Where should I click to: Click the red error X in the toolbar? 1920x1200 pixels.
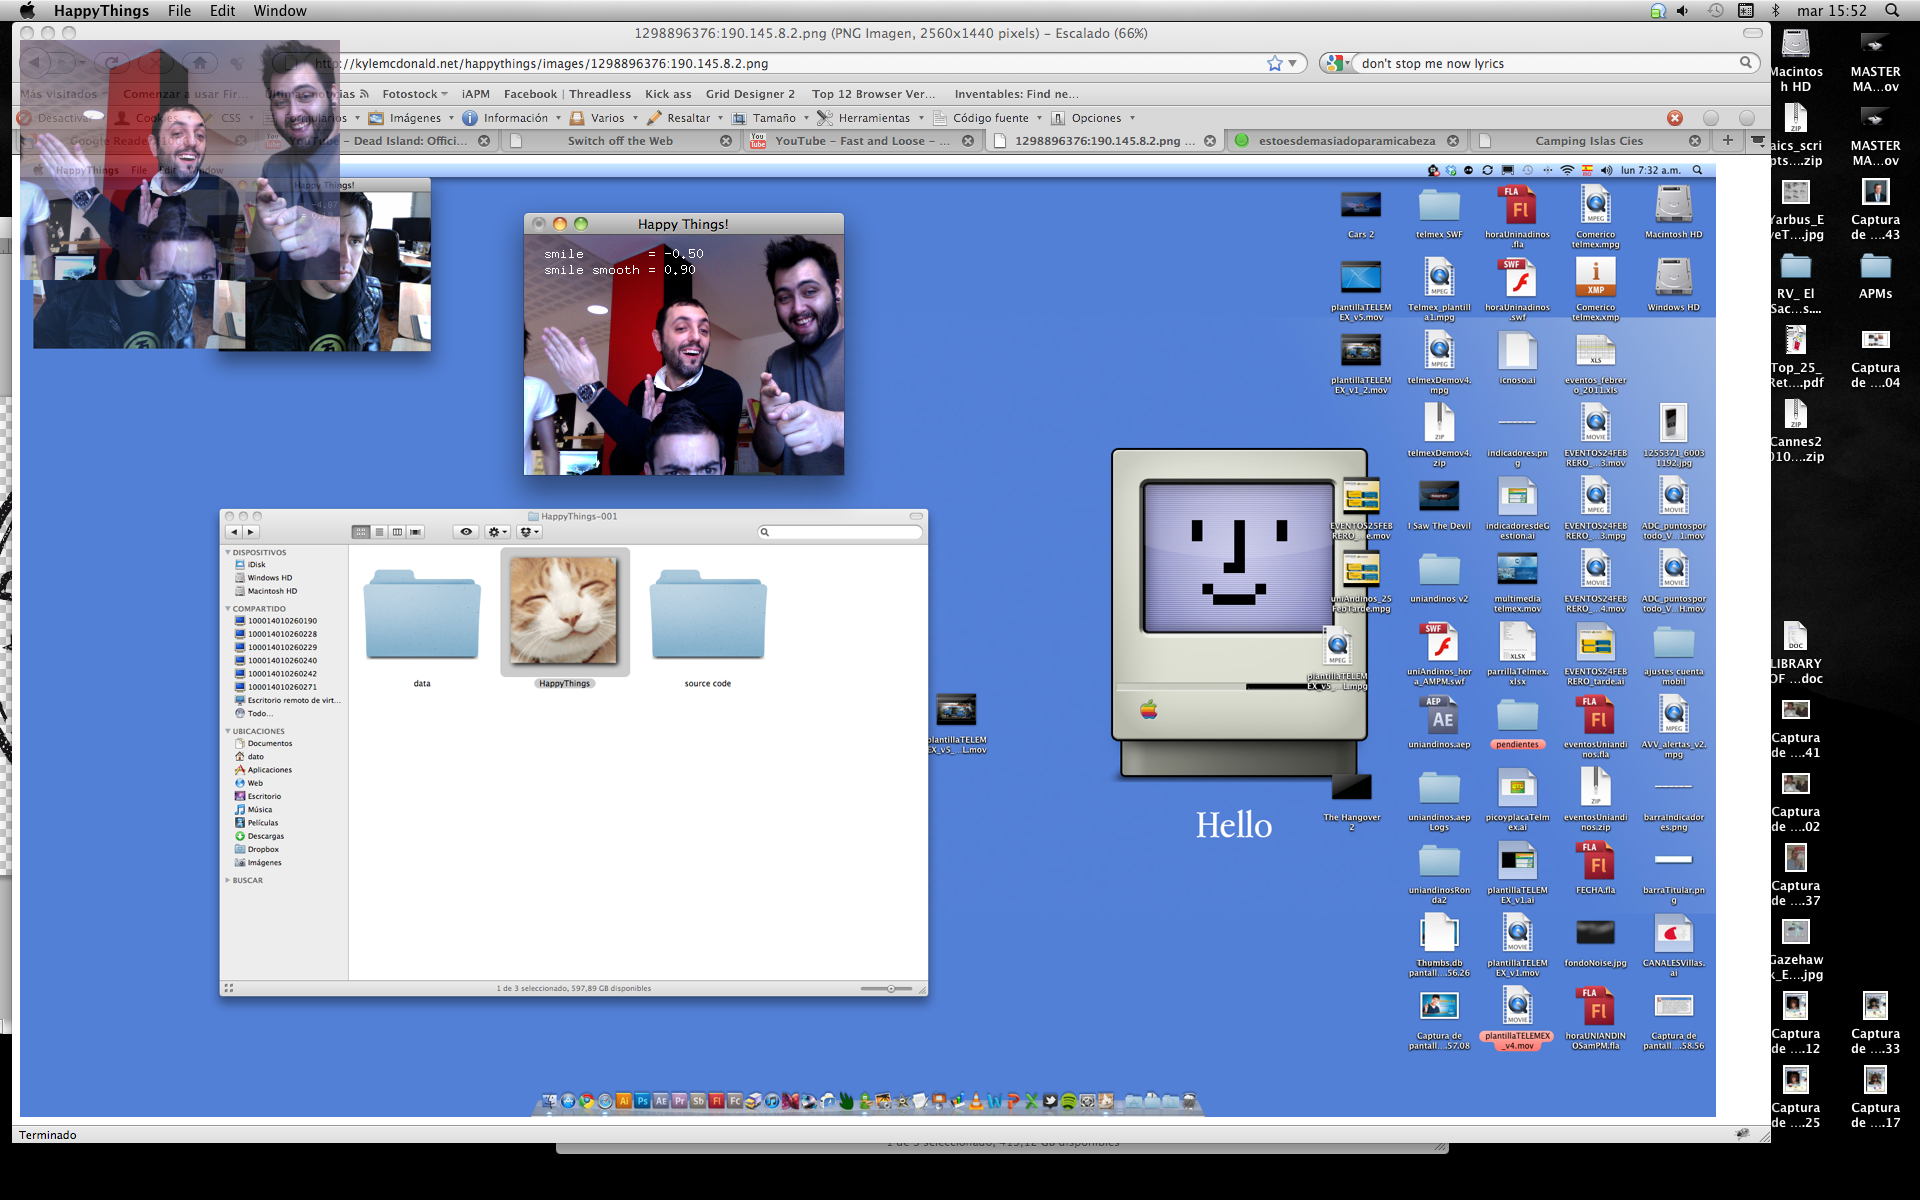1675,118
